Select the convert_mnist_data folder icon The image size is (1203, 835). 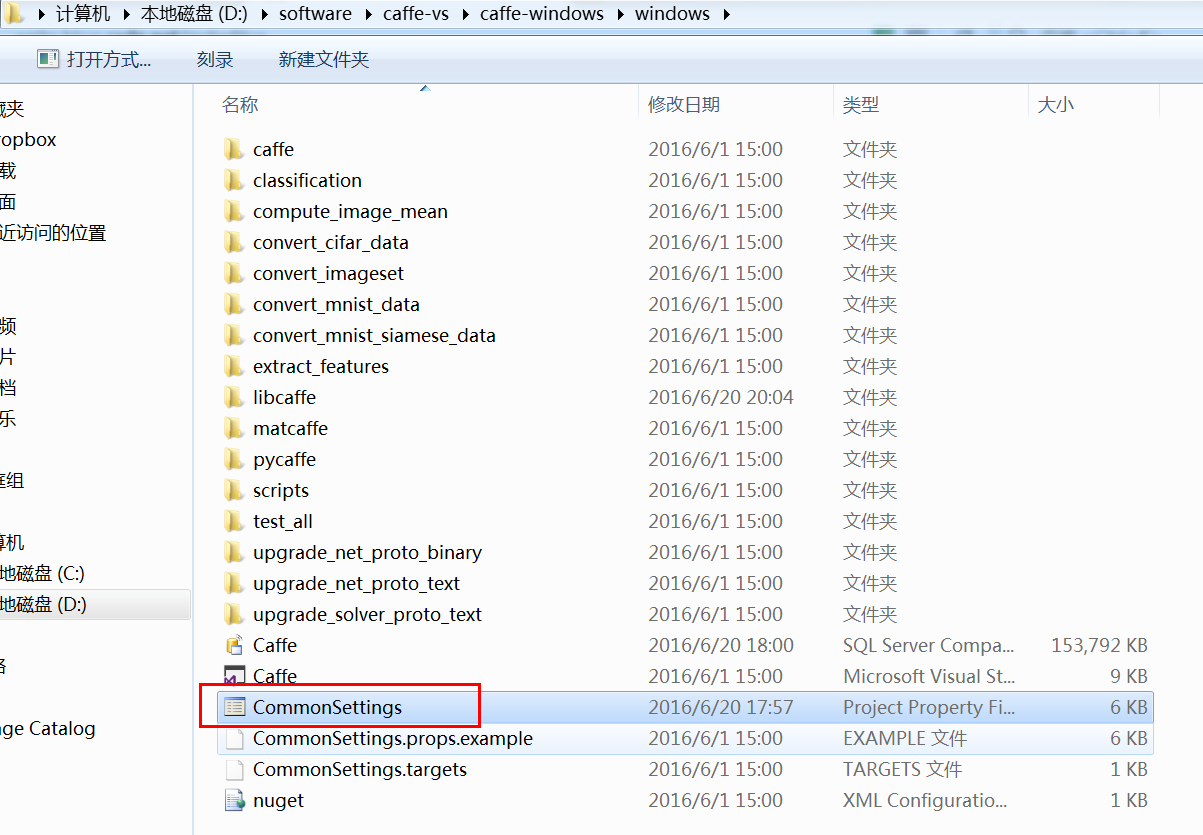point(234,304)
